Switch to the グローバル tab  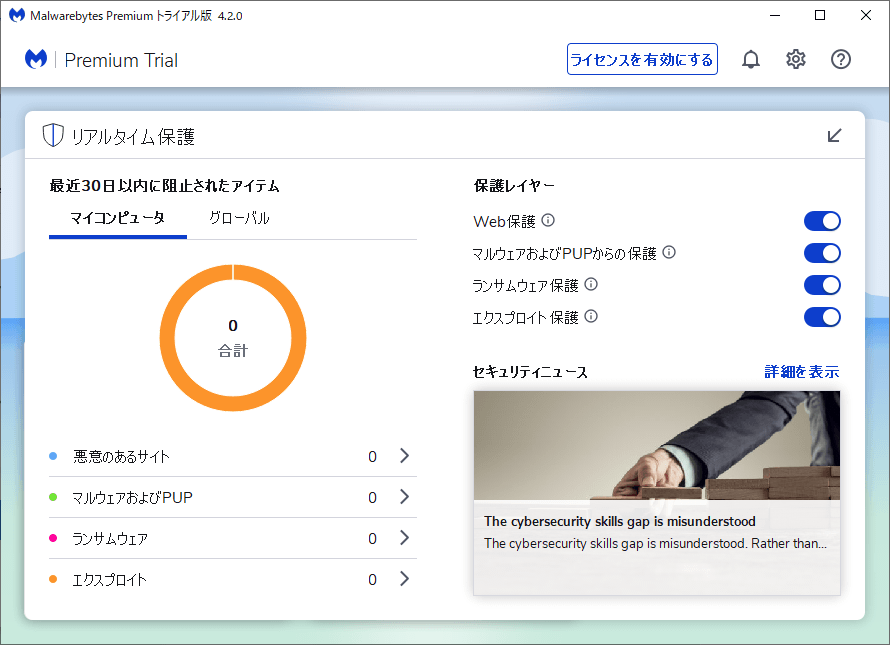click(x=239, y=218)
